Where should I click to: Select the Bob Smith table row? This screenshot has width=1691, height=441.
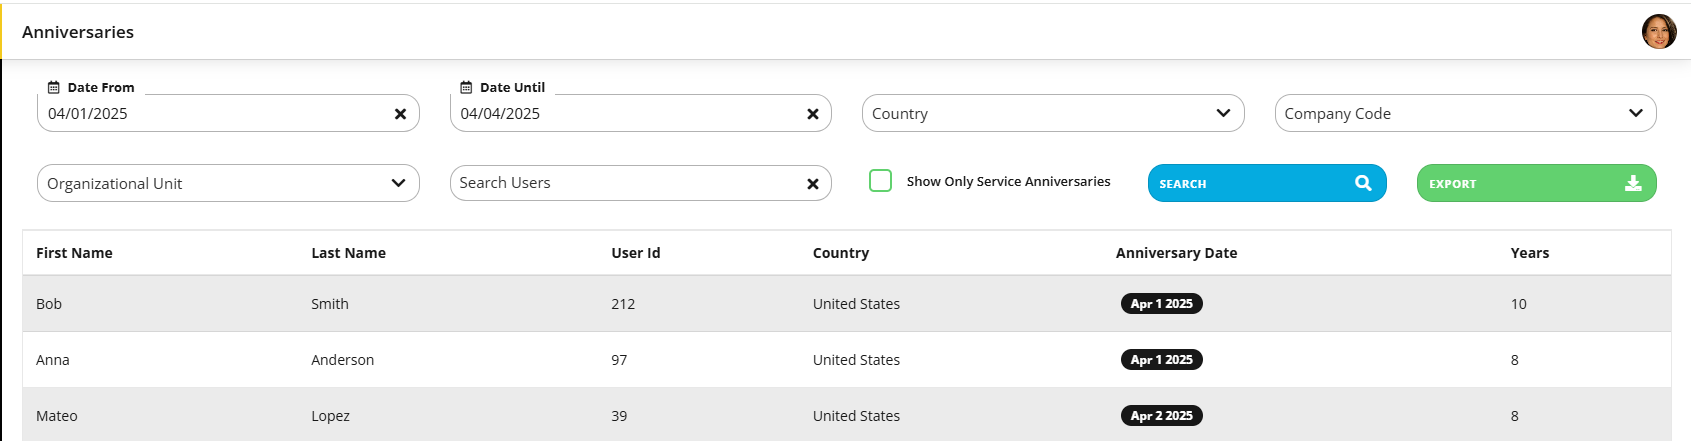click(x=846, y=304)
